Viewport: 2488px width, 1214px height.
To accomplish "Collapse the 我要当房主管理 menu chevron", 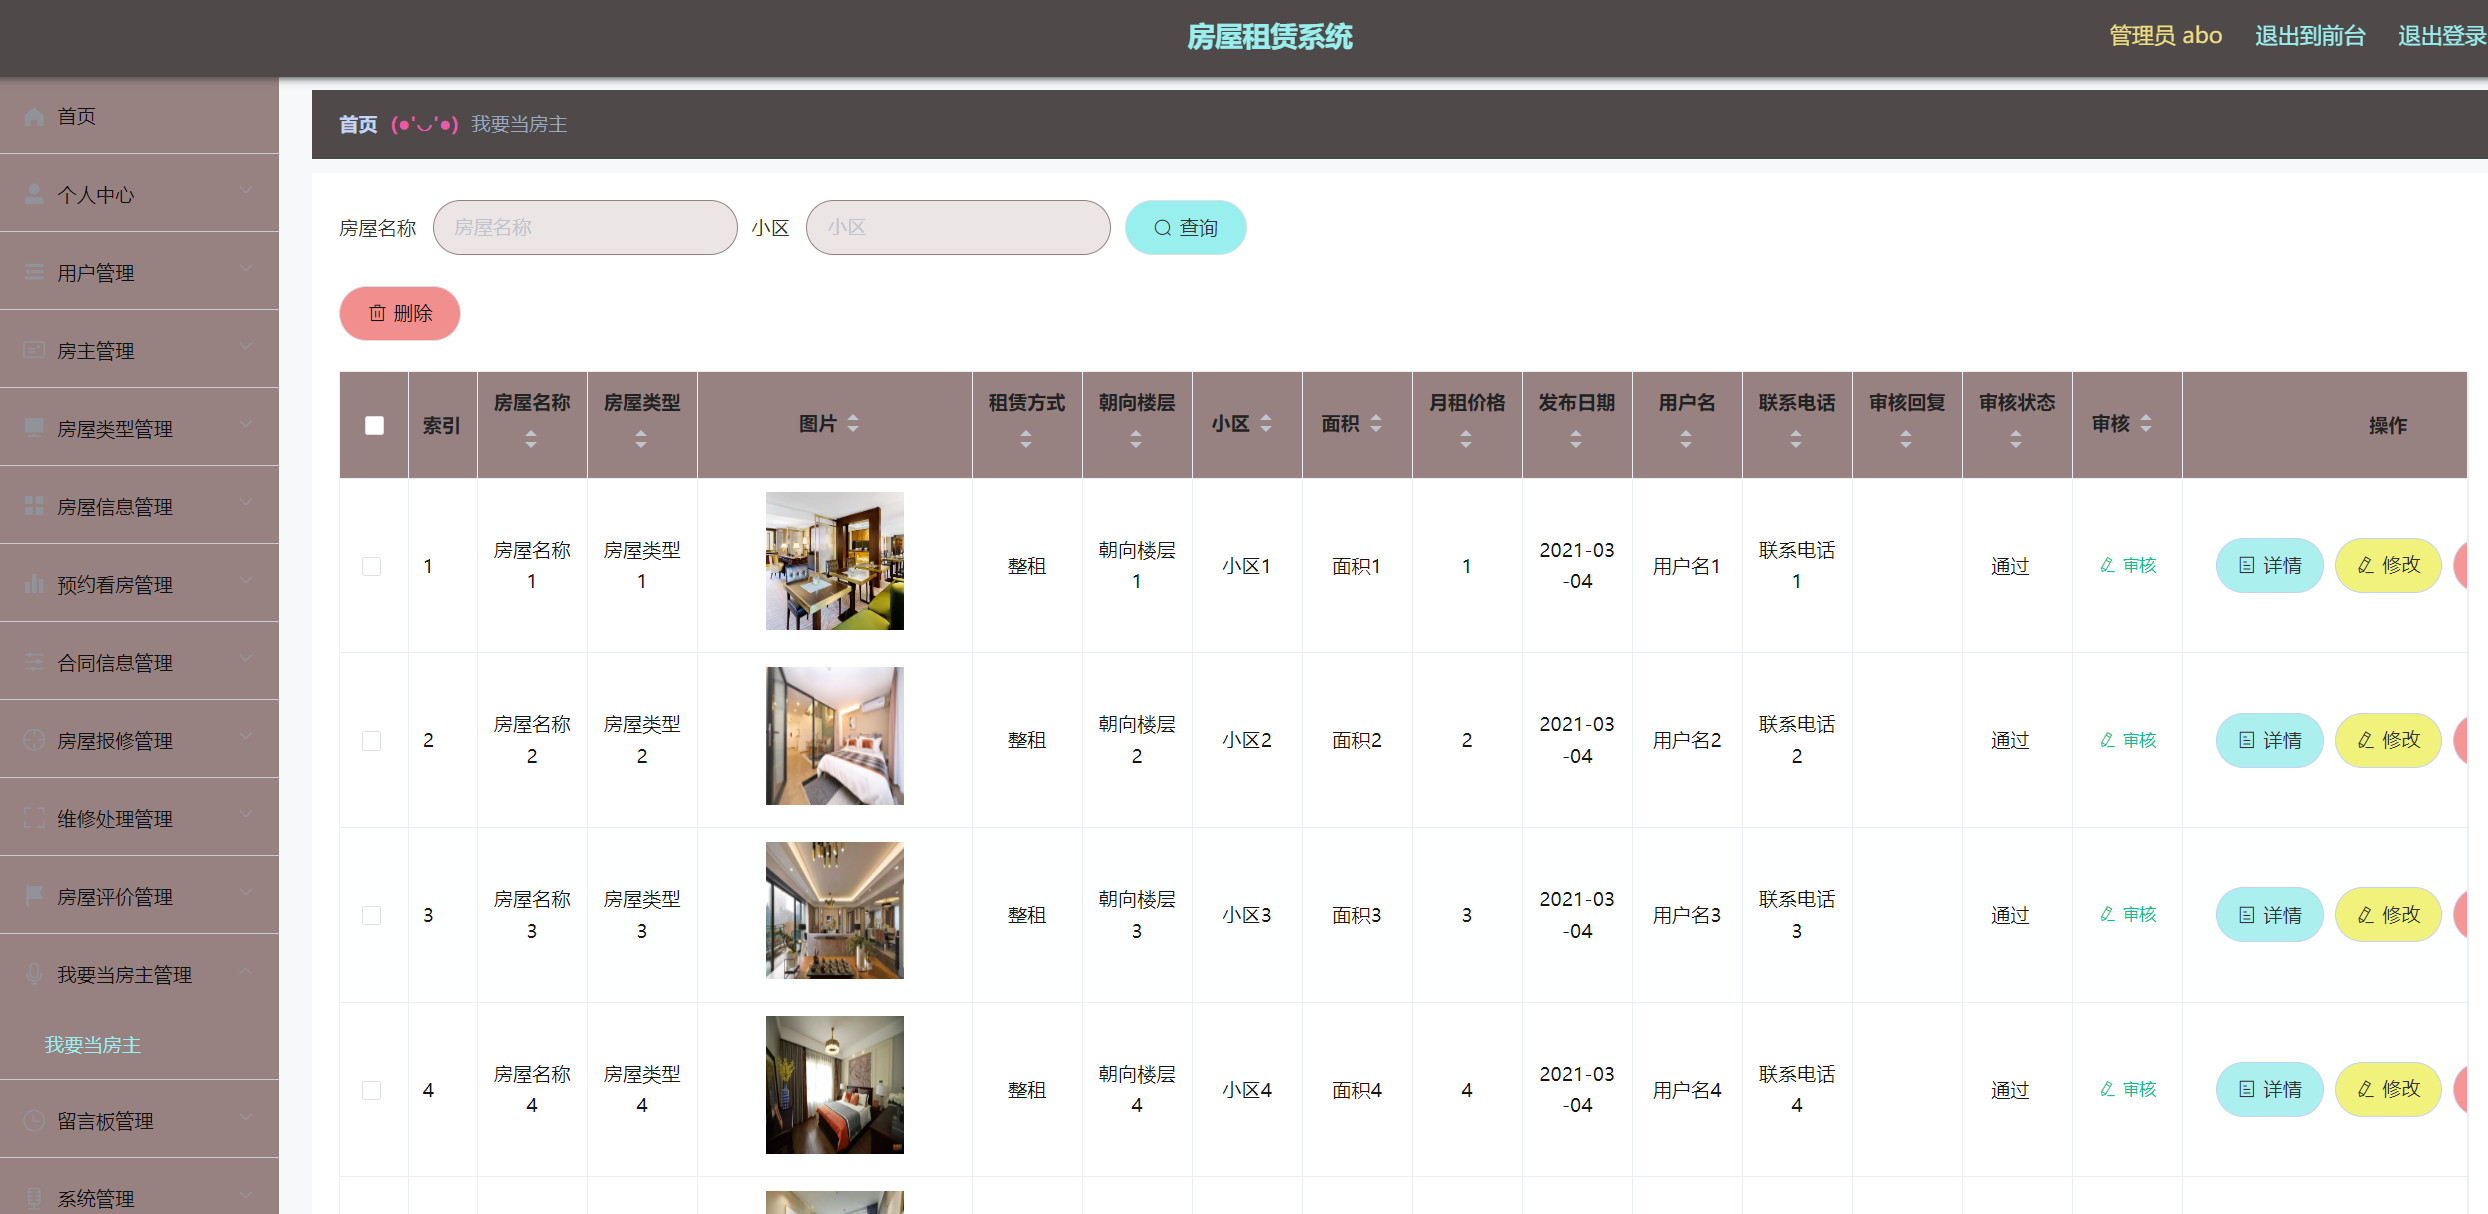I will pyautogui.click(x=246, y=972).
